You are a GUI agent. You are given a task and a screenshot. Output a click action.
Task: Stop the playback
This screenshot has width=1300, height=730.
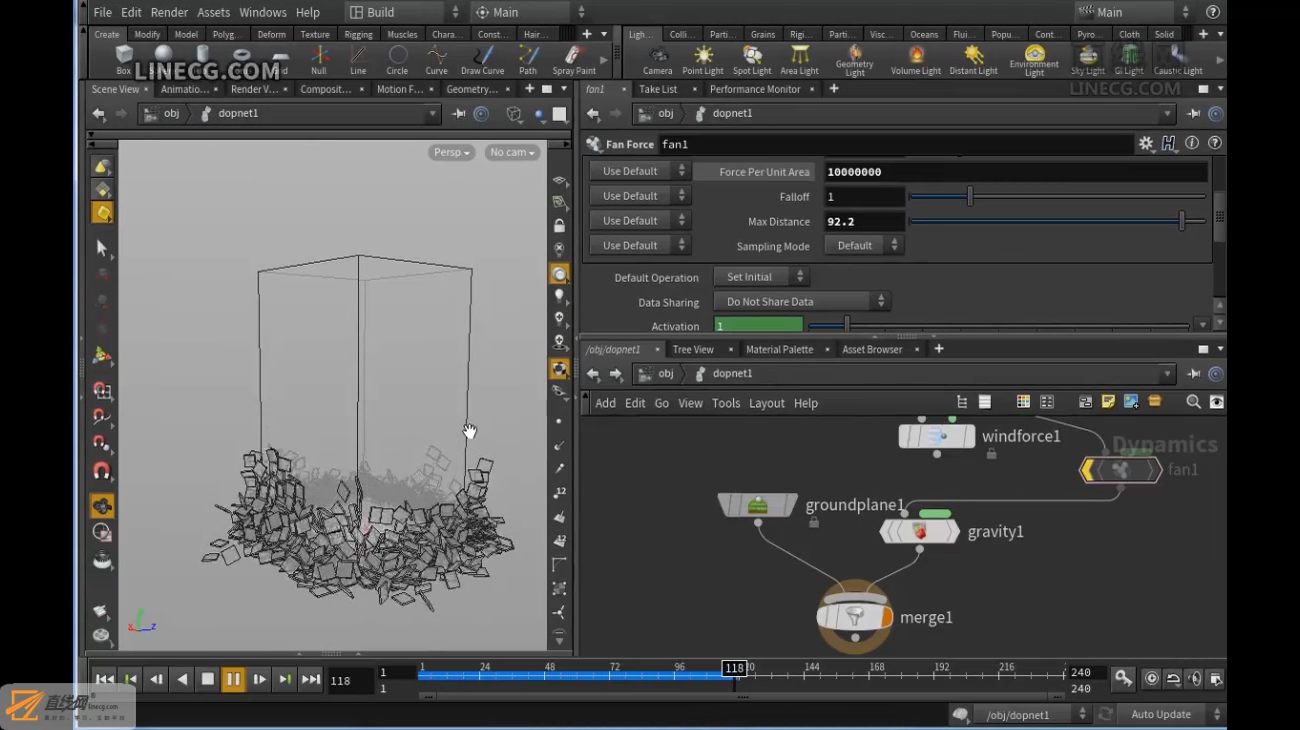(207, 679)
